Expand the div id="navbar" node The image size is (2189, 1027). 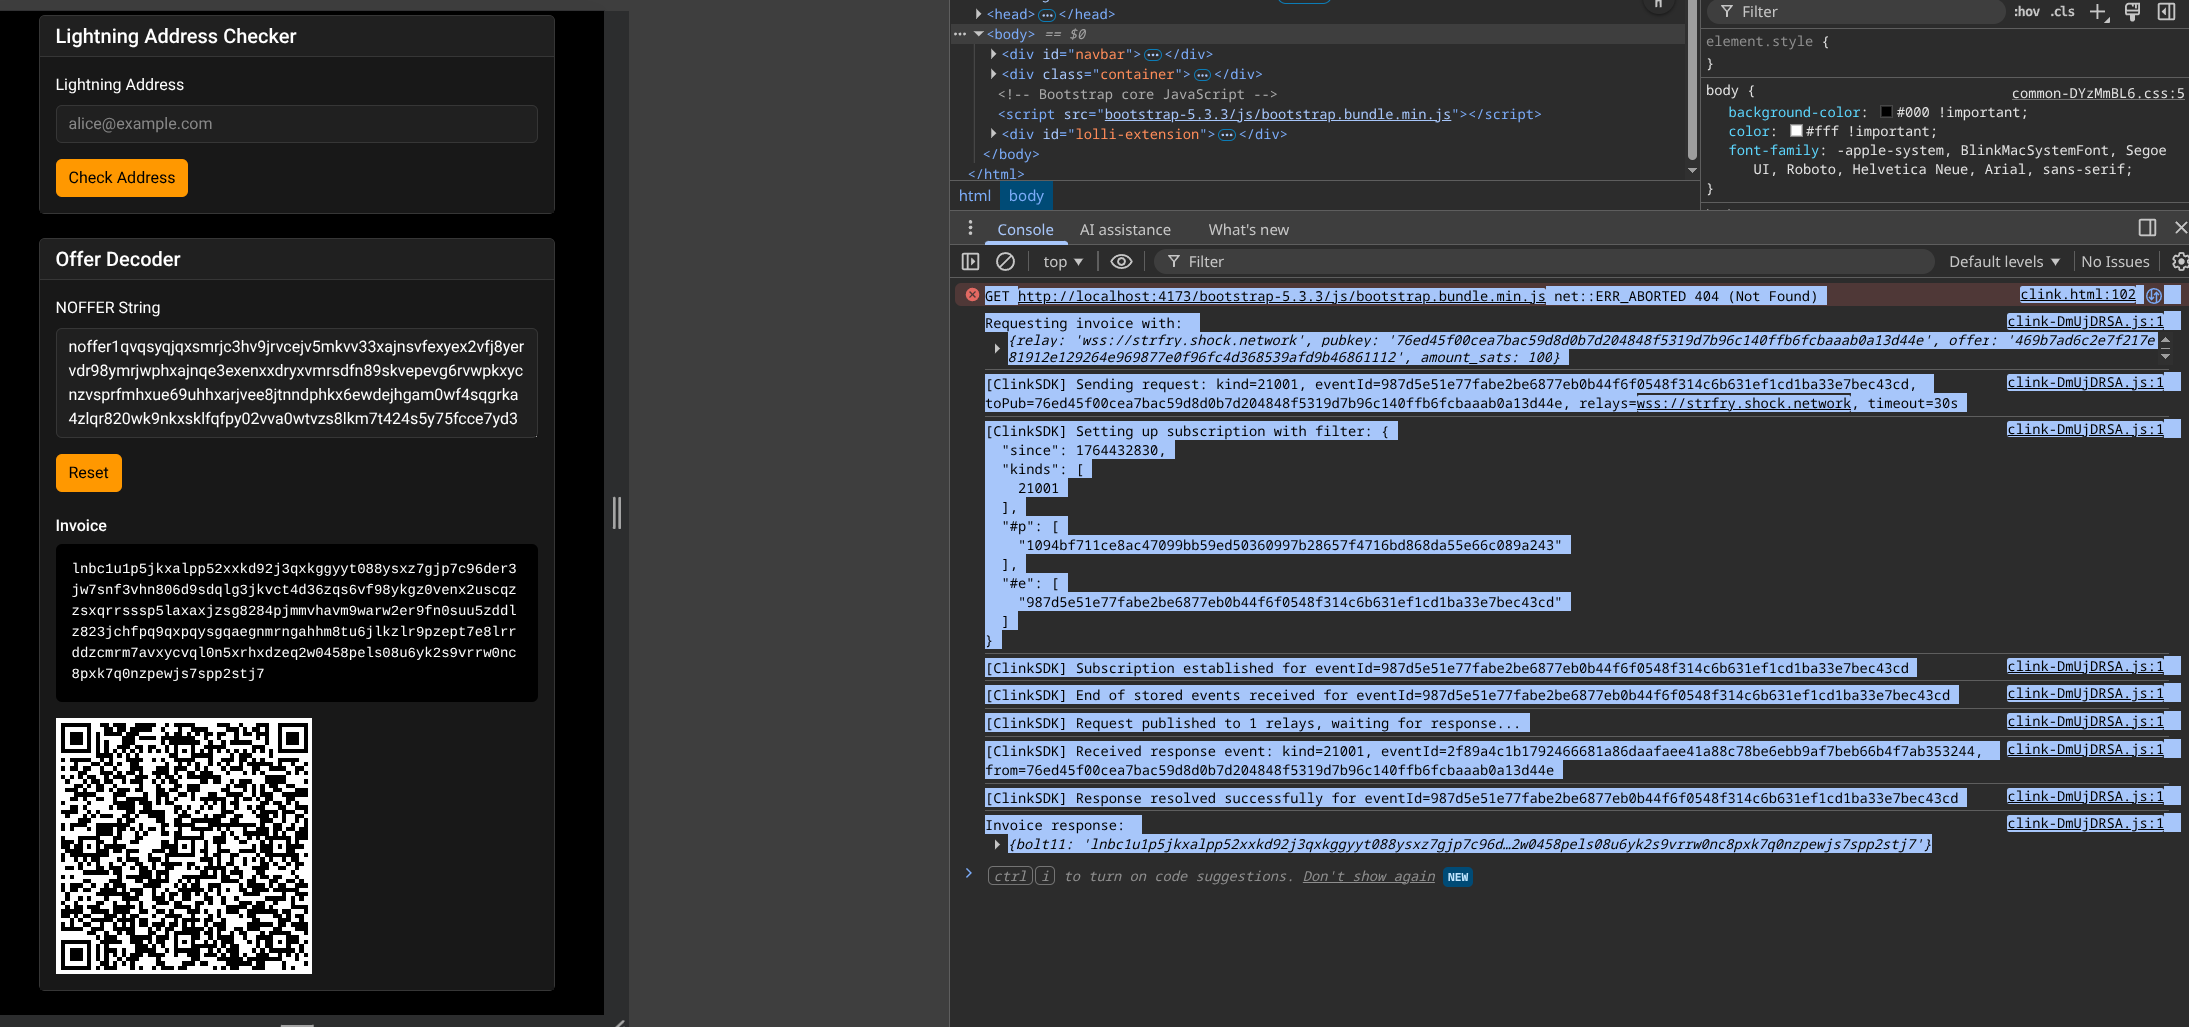(993, 54)
